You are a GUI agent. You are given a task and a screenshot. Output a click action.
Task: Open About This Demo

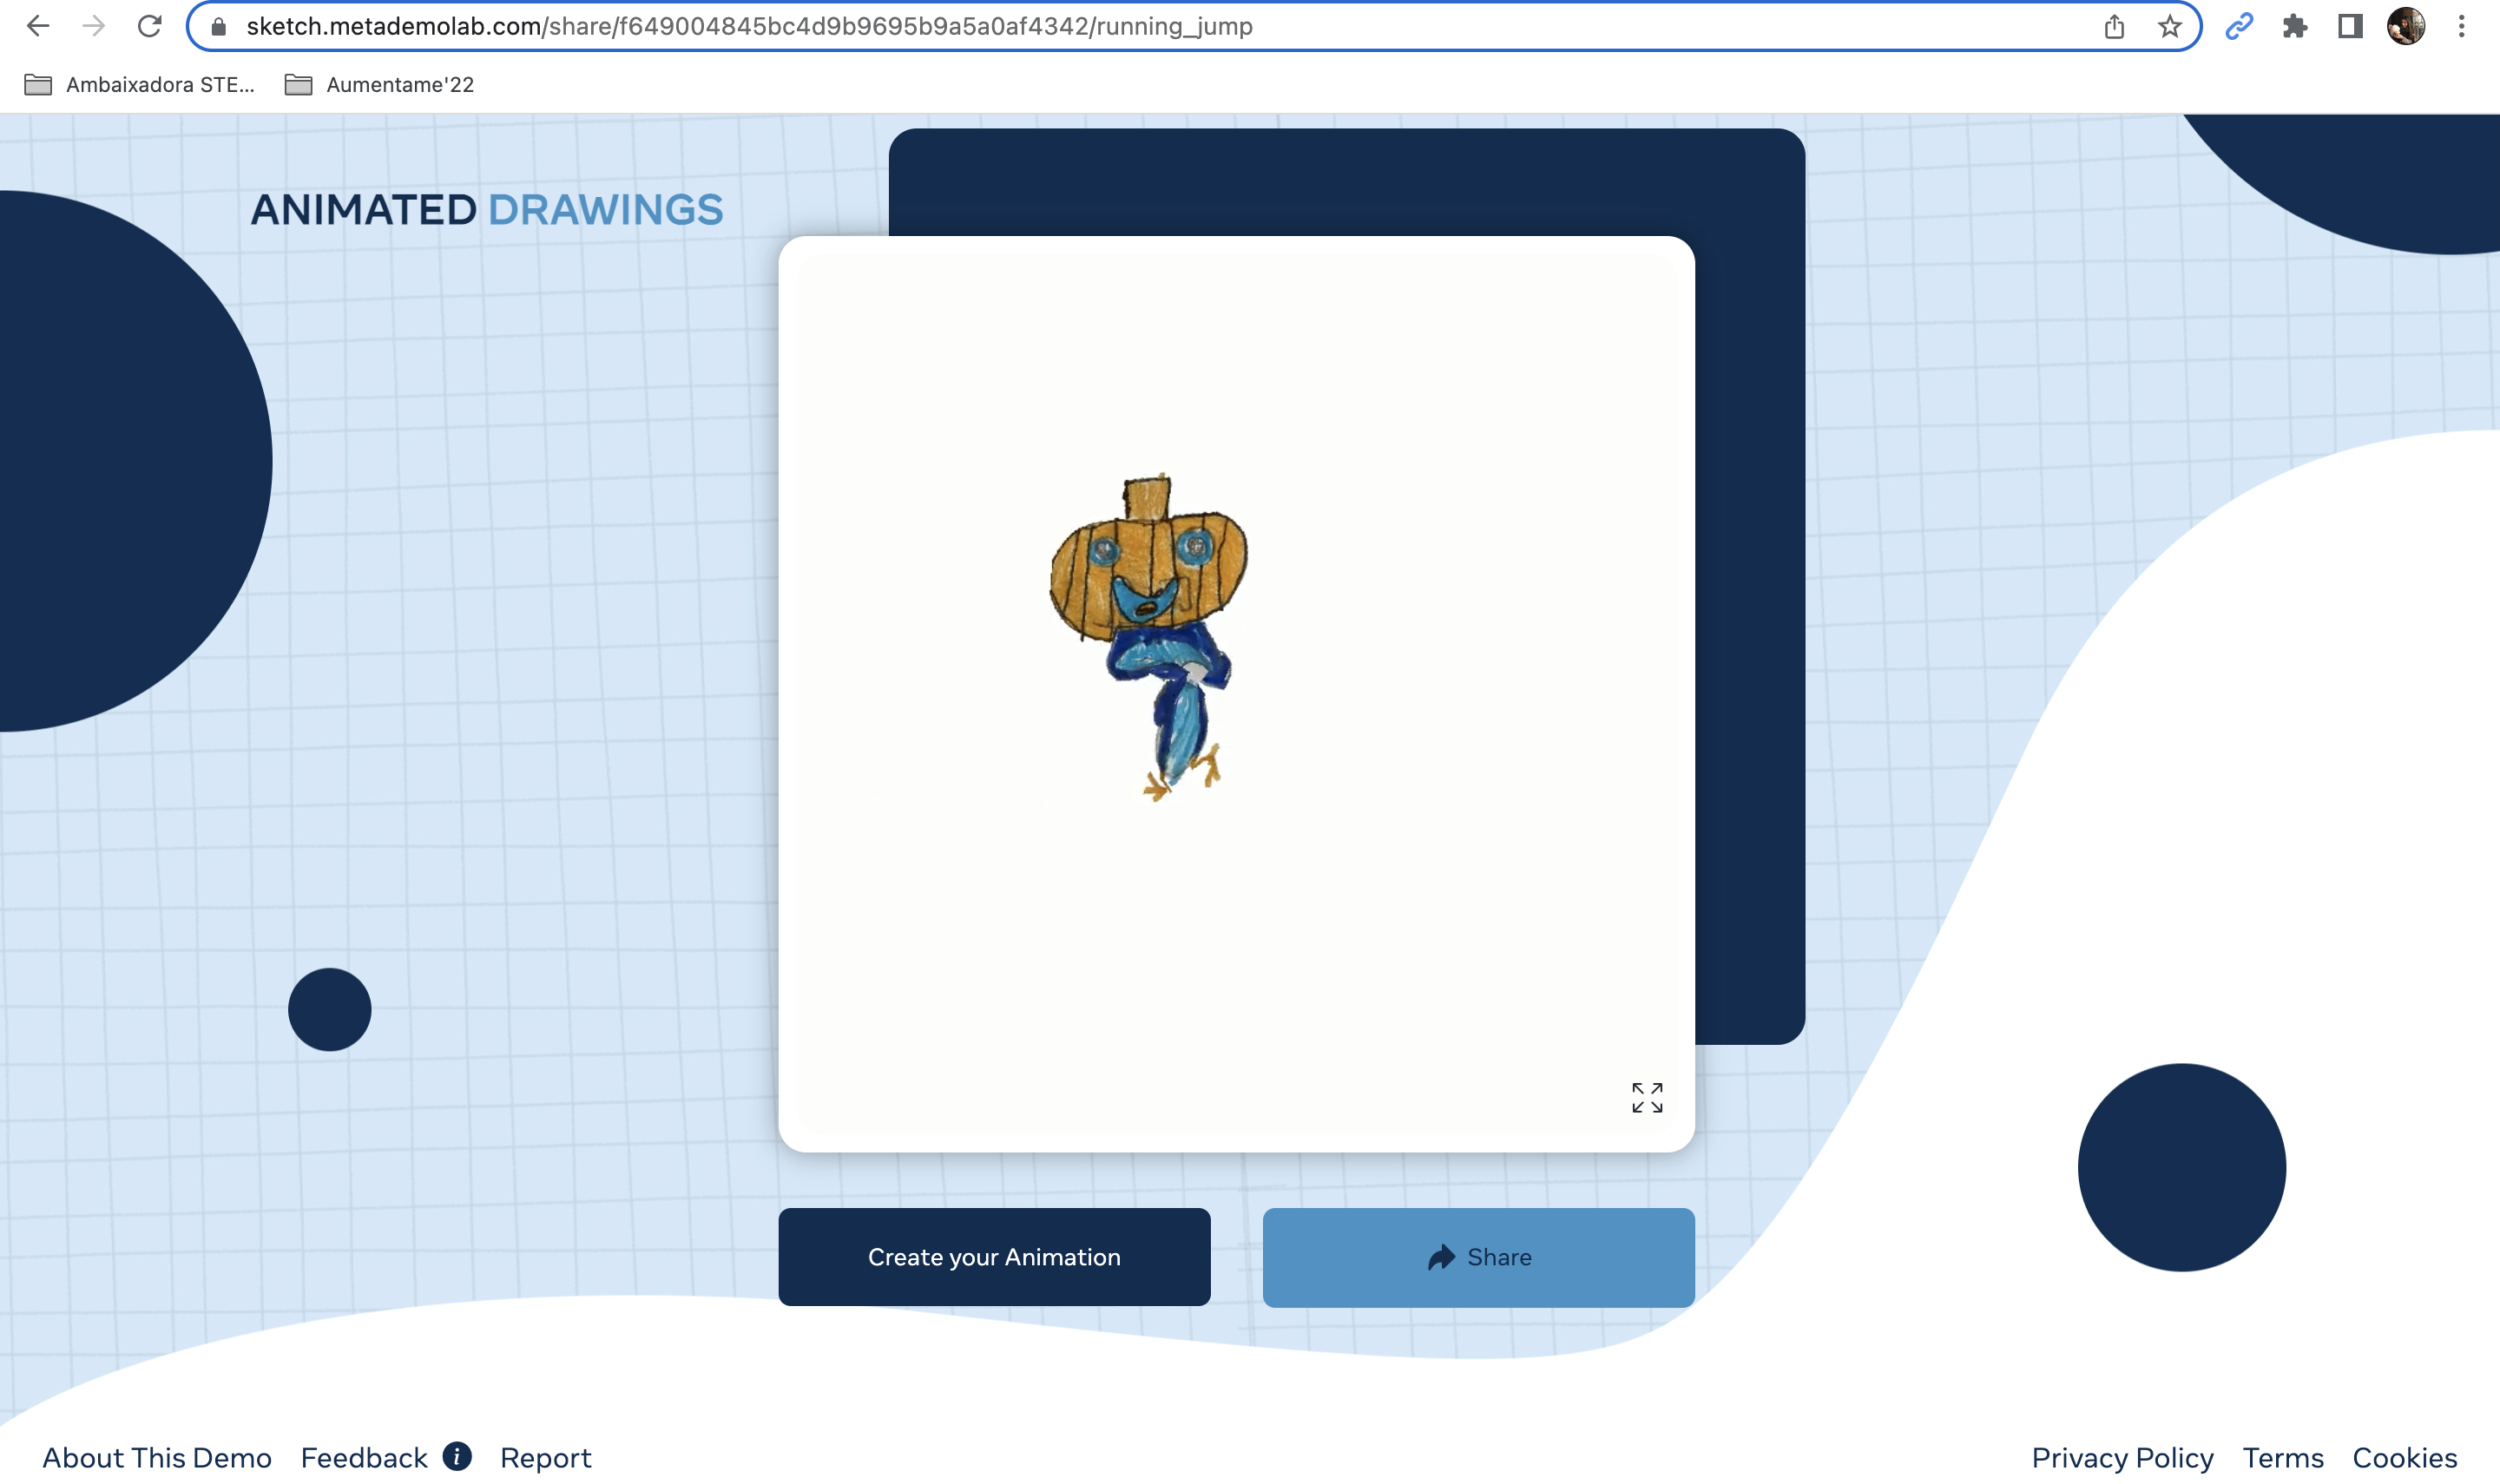[x=159, y=1458]
